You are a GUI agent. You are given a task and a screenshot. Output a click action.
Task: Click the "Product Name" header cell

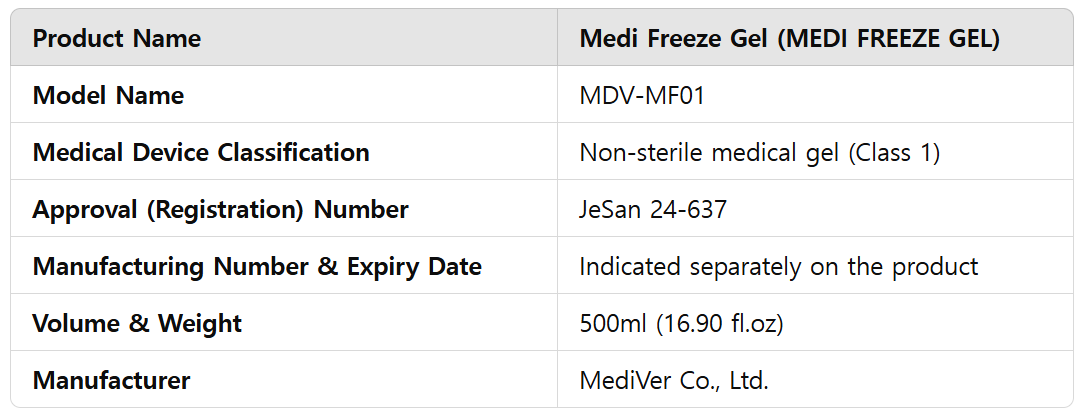(x=117, y=39)
